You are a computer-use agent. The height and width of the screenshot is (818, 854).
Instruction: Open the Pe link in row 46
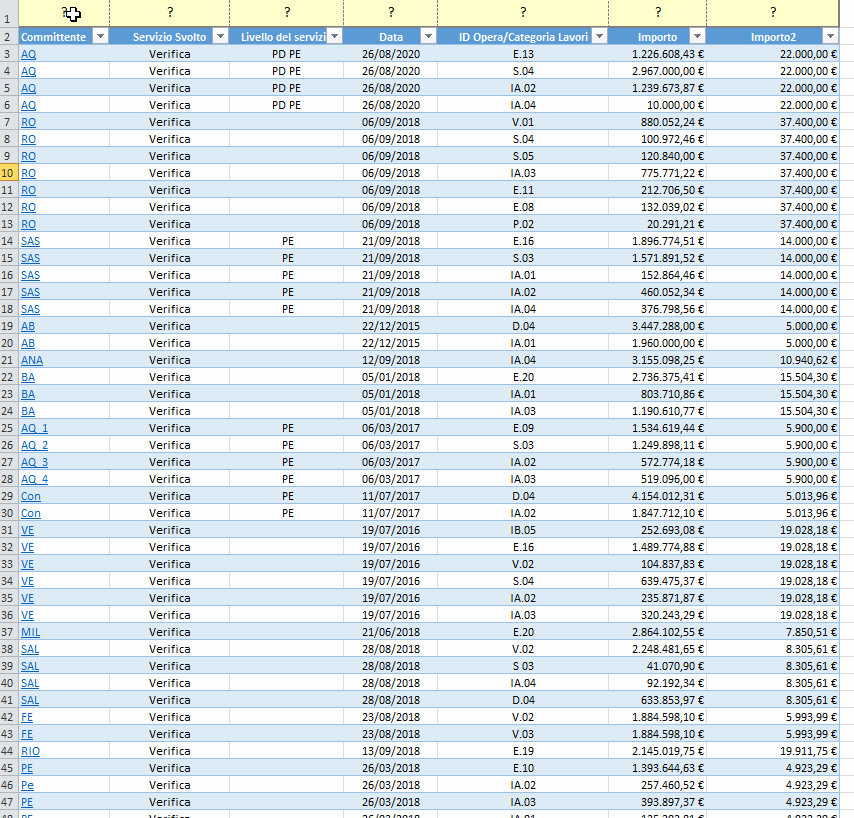pyautogui.click(x=27, y=785)
